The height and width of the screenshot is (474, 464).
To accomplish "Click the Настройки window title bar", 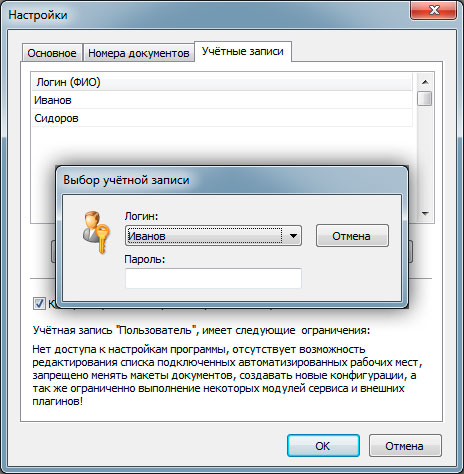I will [x=205, y=15].
